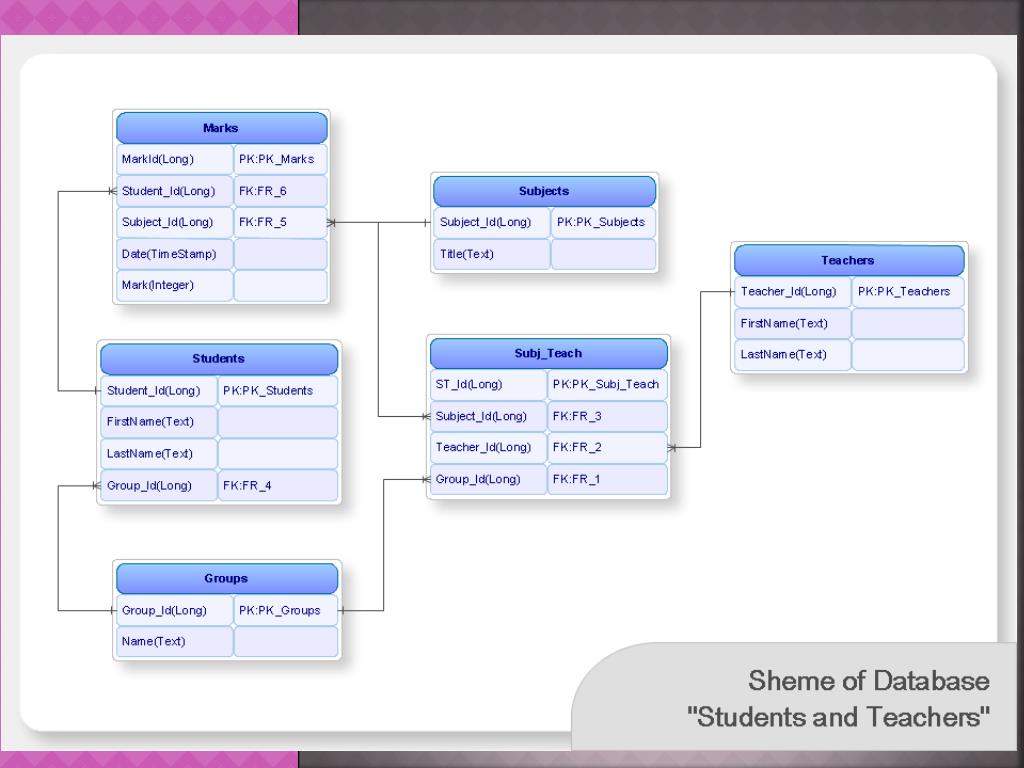The height and width of the screenshot is (768, 1024).
Task: Select the Subj_Teach table header
Action: click(548, 352)
